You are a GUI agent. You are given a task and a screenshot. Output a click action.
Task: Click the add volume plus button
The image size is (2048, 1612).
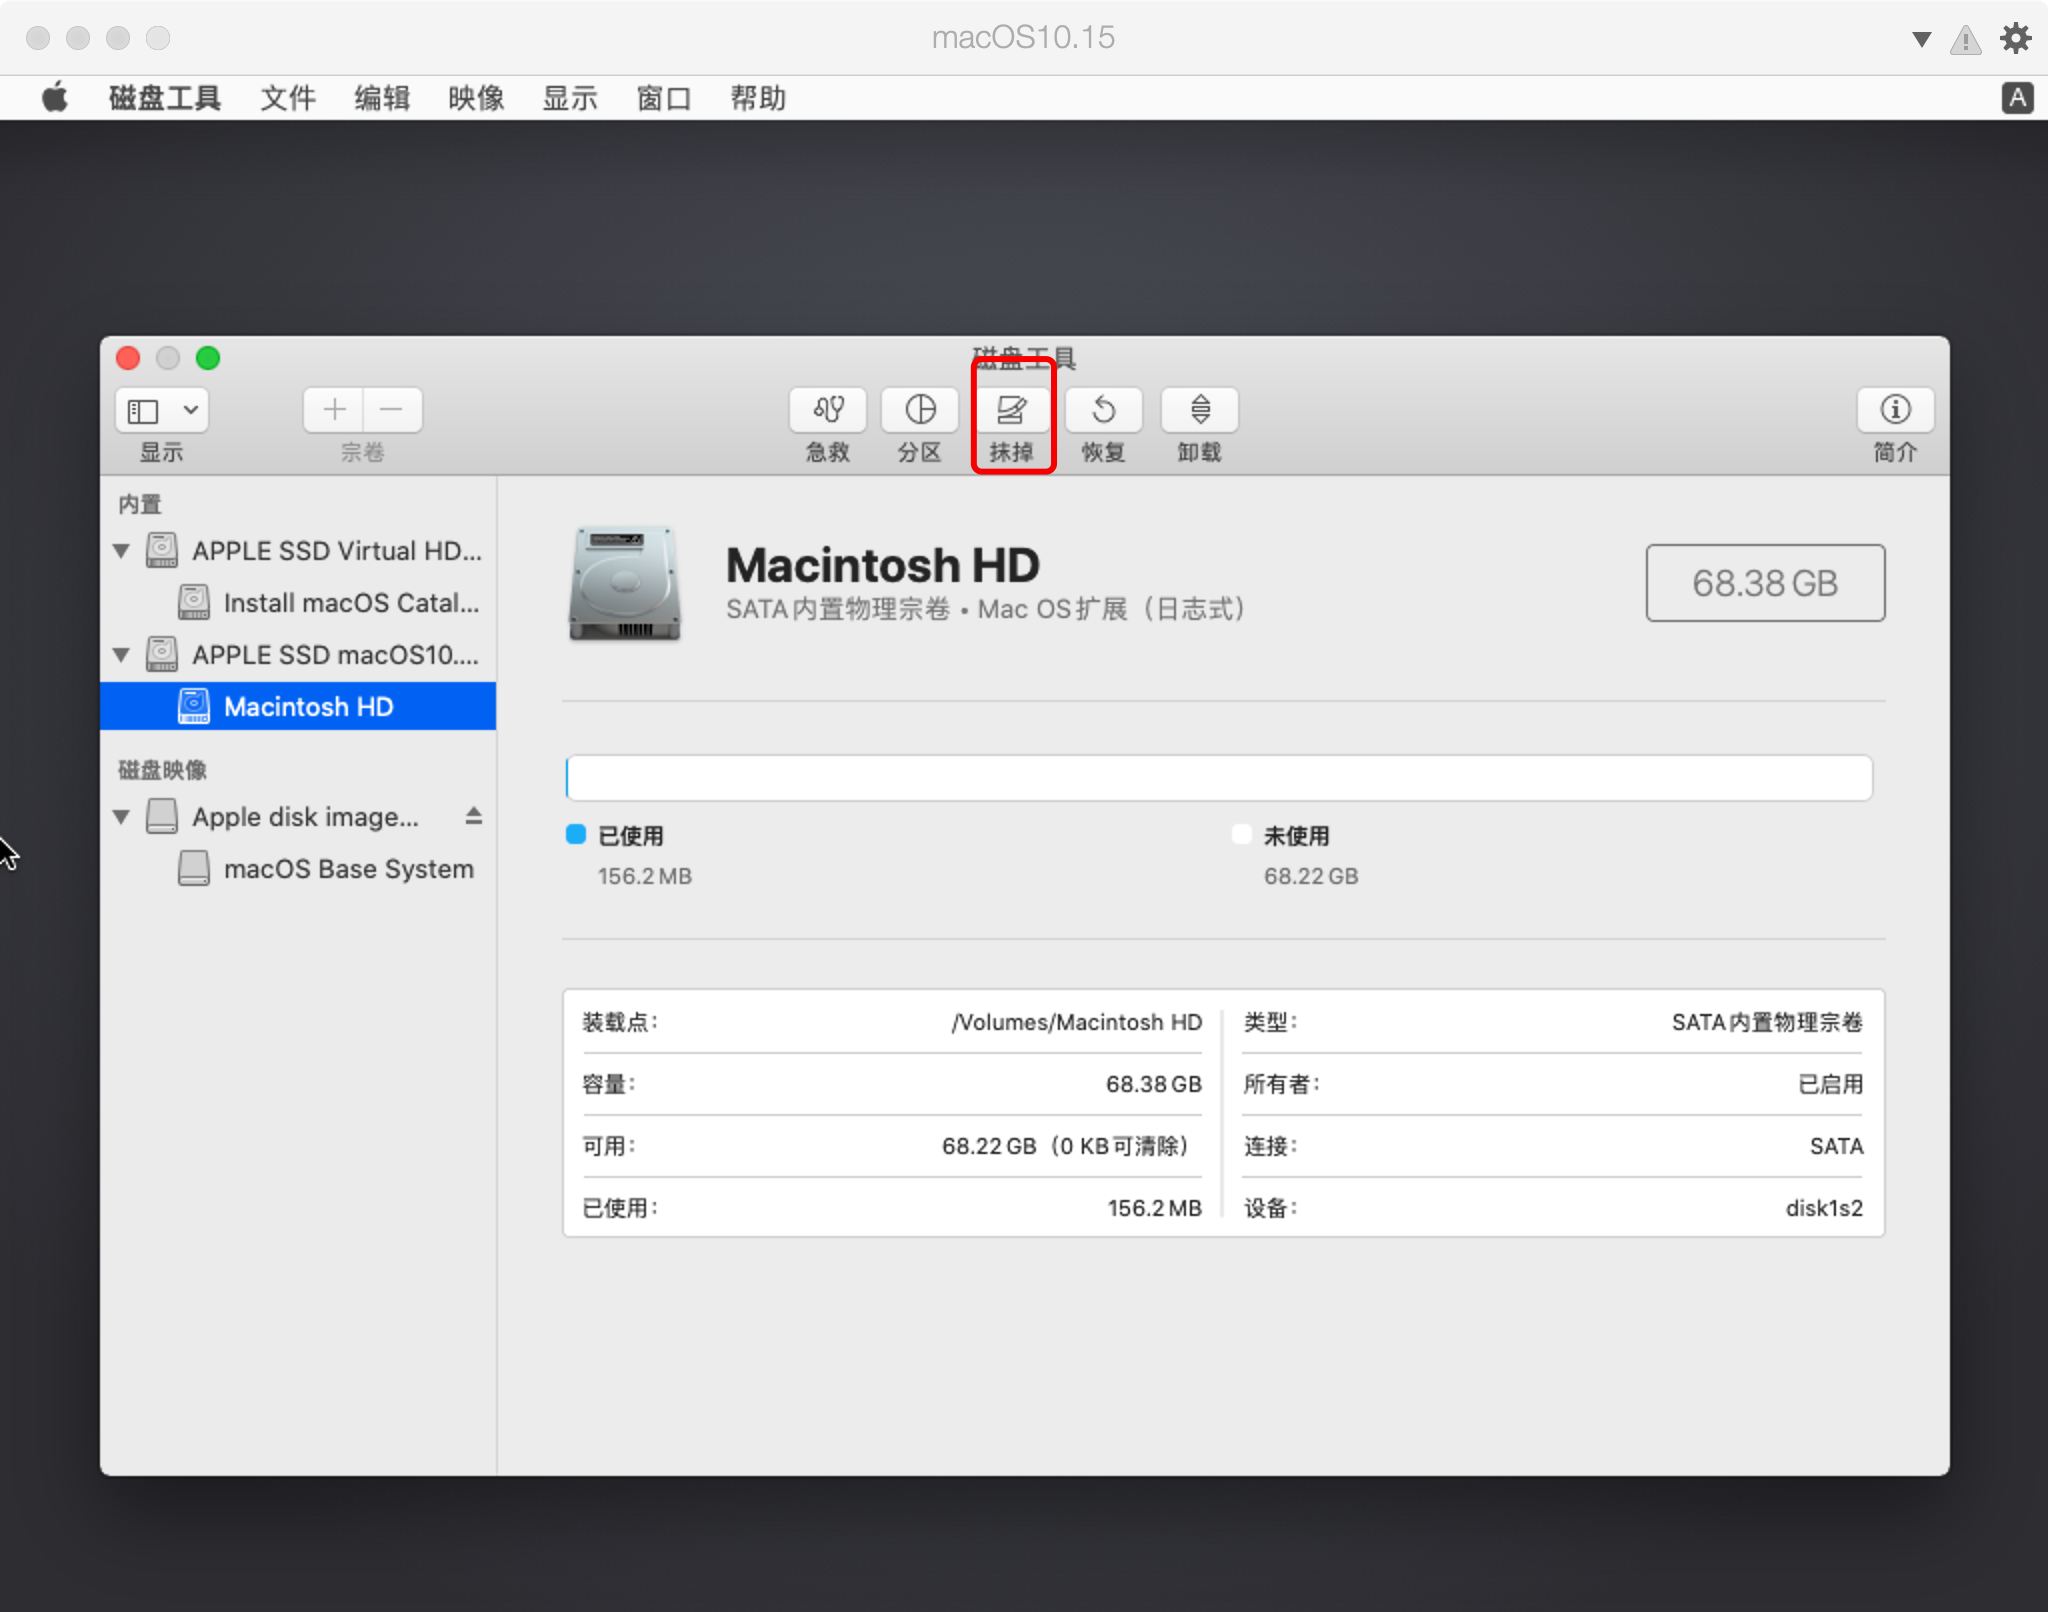coord(334,410)
